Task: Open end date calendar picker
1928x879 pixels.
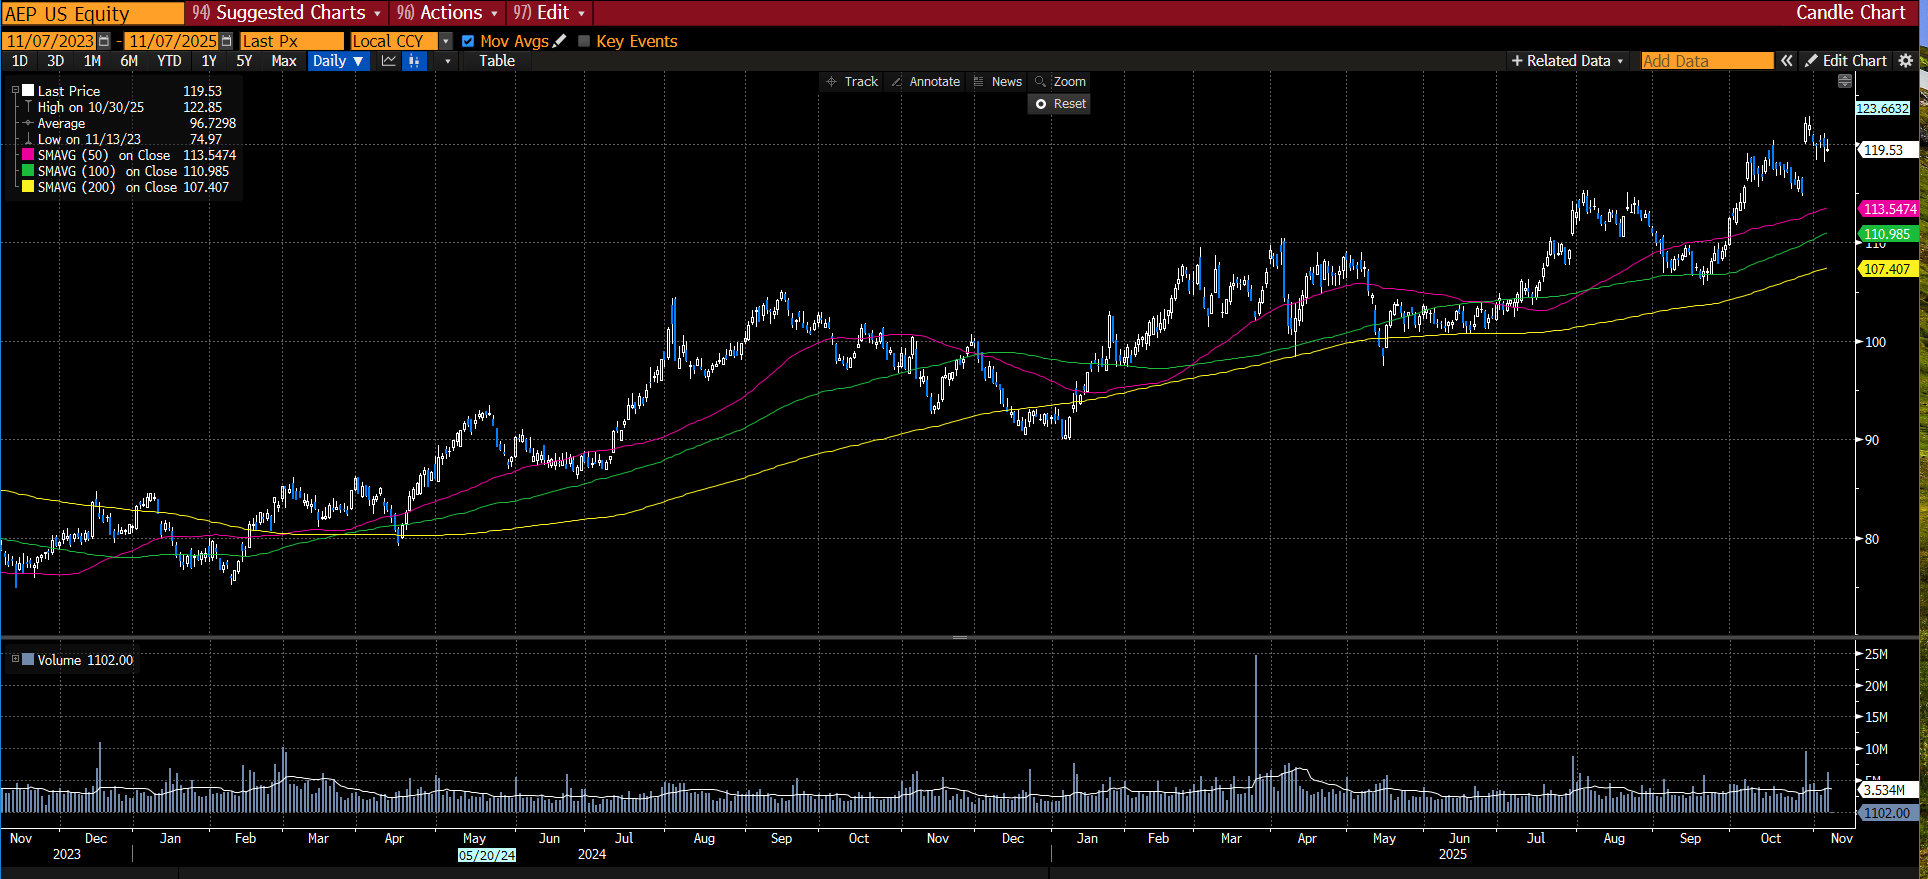Action: click(x=227, y=41)
